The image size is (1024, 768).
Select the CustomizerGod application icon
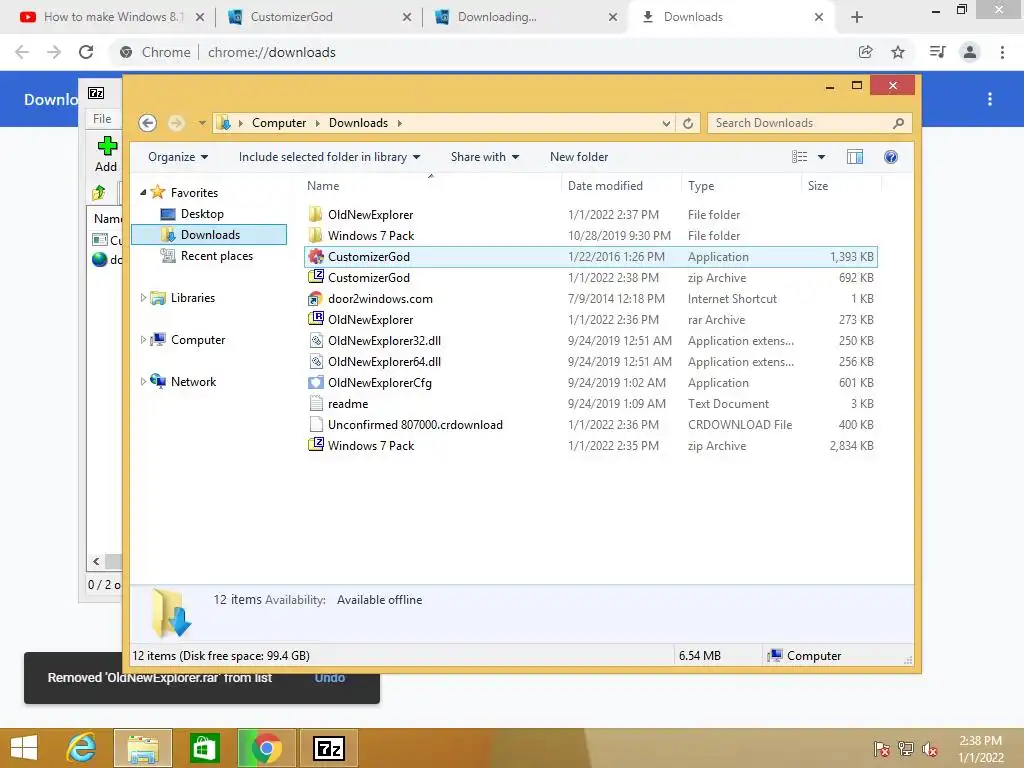tap(316, 257)
